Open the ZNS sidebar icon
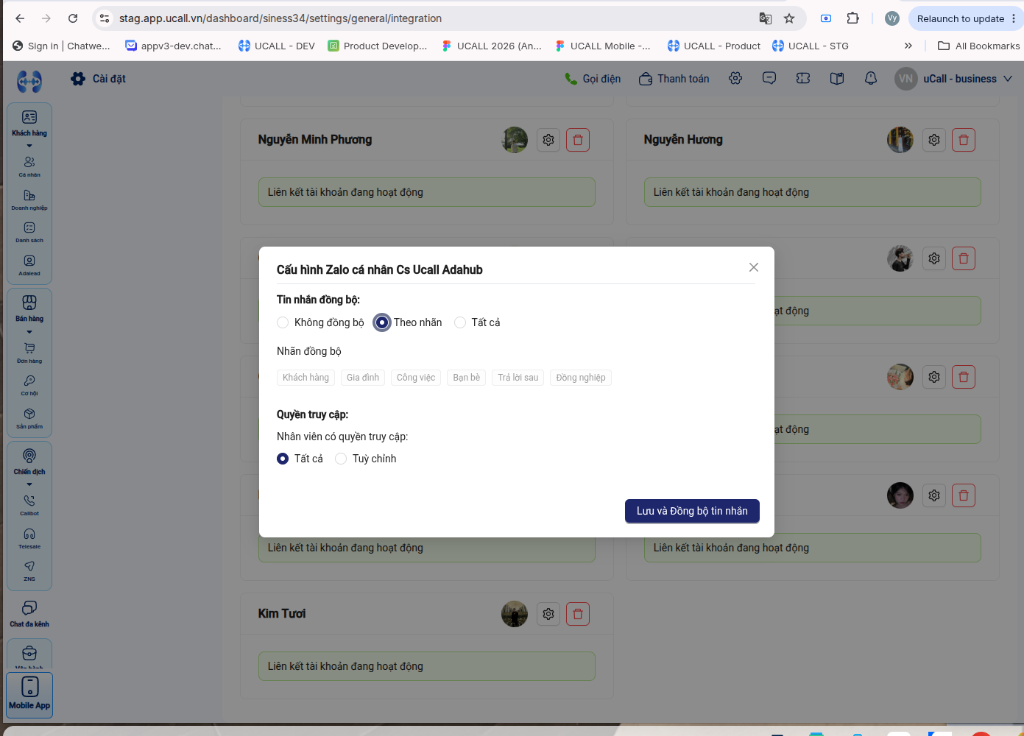This screenshot has height=736, width=1024. click(x=29, y=571)
